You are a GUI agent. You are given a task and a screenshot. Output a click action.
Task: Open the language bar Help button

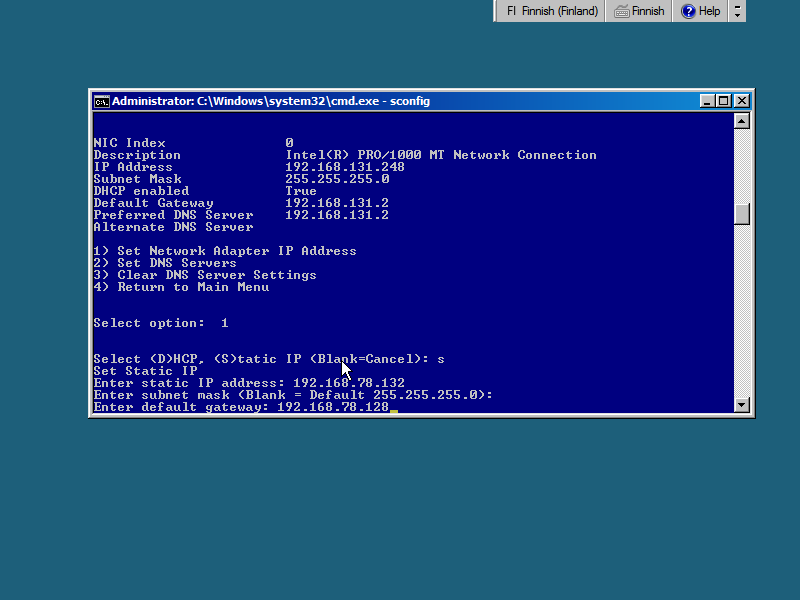click(701, 11)
